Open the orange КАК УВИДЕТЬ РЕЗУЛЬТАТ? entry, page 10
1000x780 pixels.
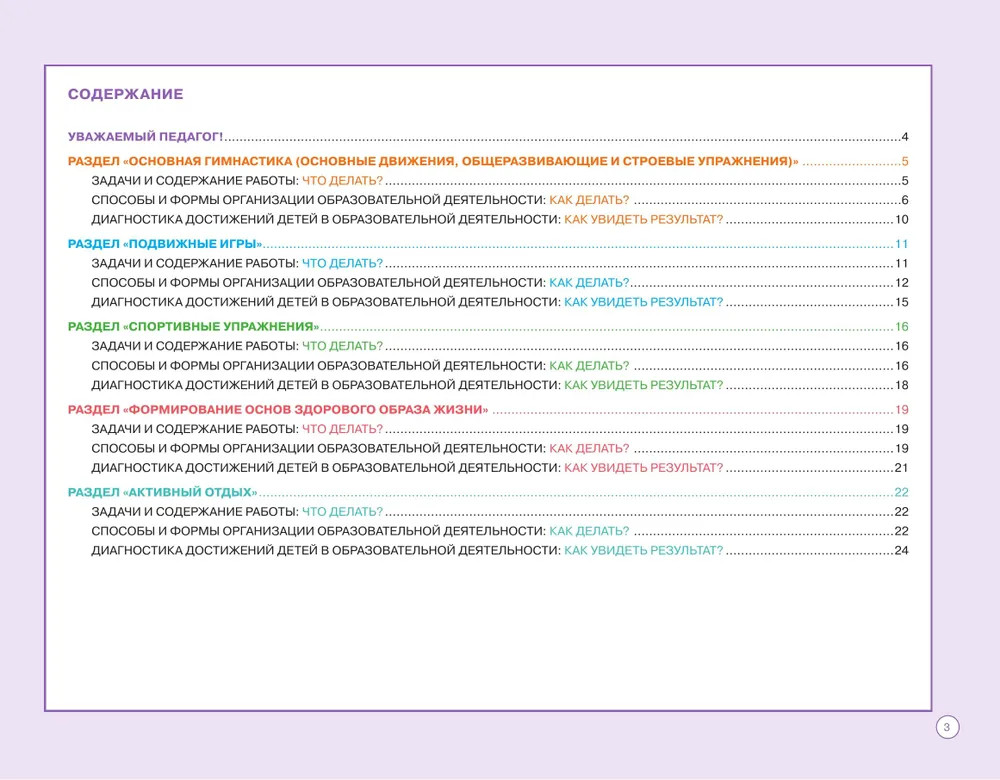(500, 219)
